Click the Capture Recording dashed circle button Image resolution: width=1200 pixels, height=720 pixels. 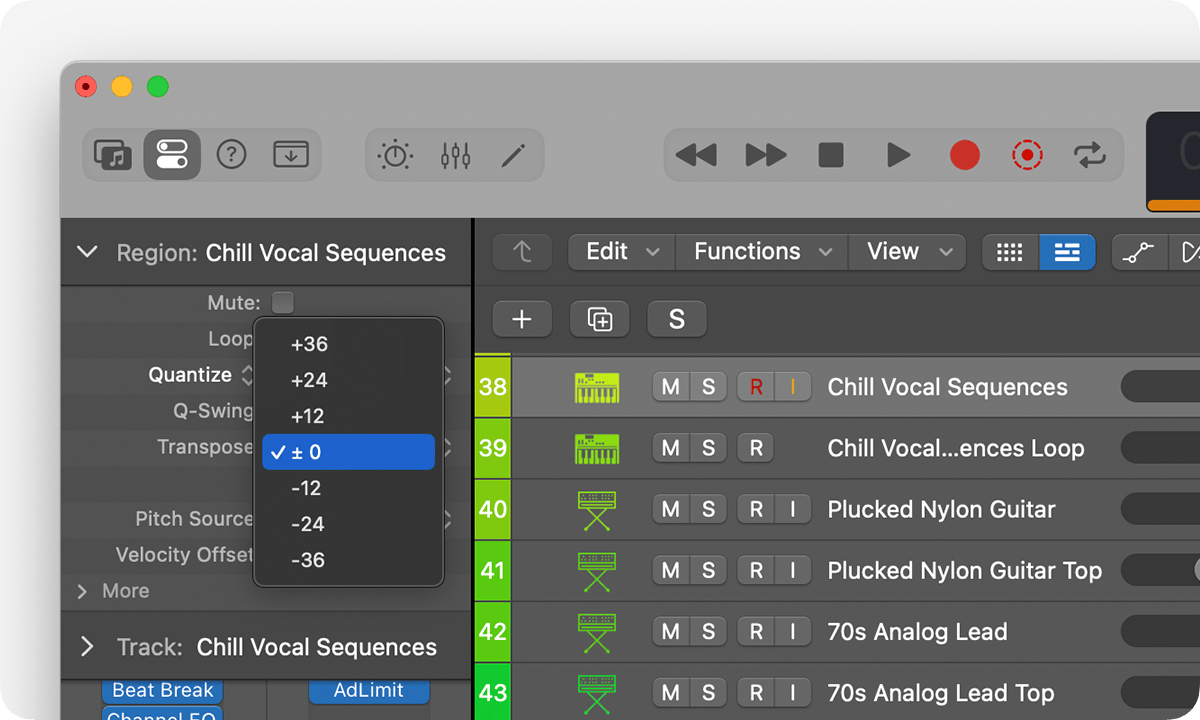[x=1027, y=155]
